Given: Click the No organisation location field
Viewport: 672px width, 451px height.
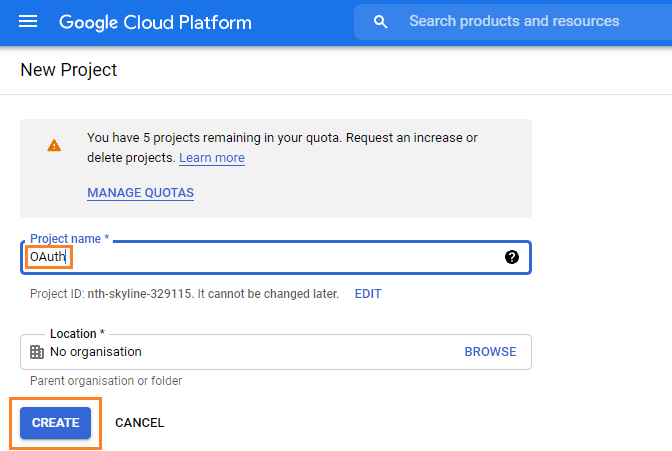Looking at the screenshot, I should click(x=276, y=352).
